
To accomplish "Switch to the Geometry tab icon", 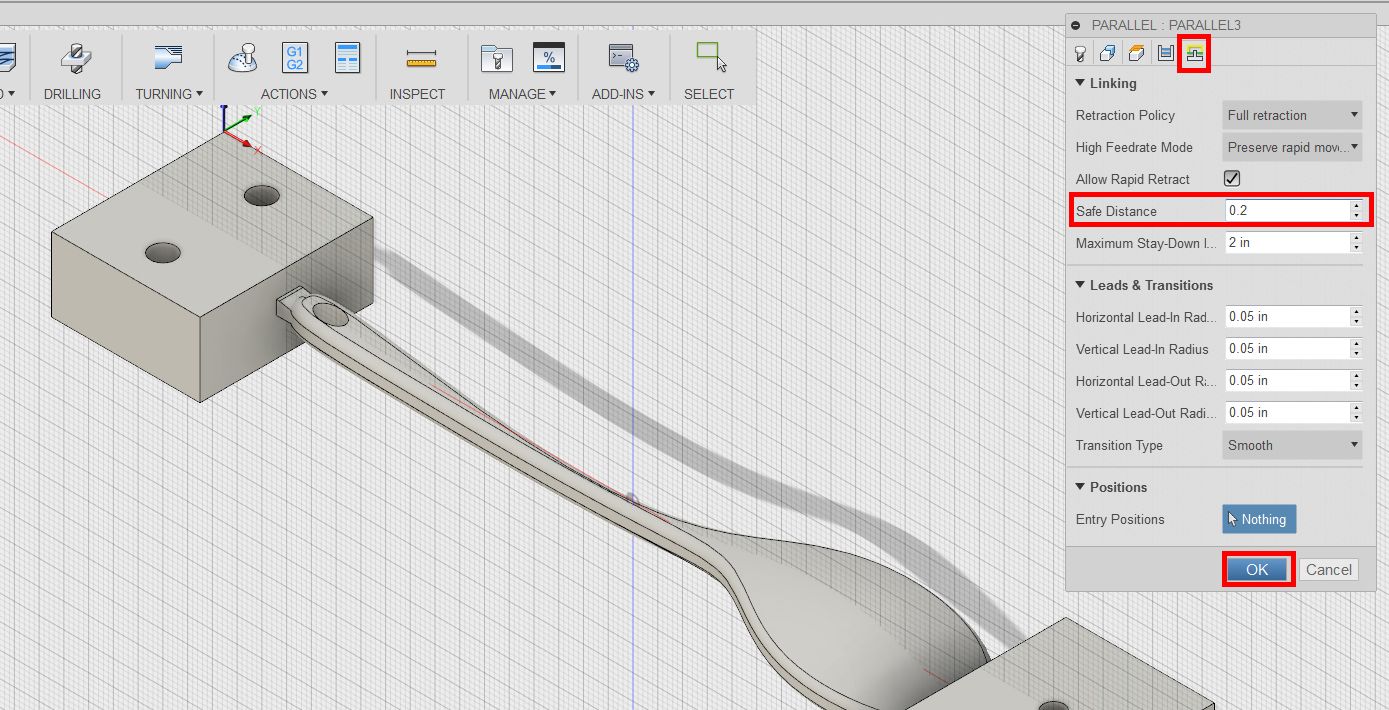I will tap(1107, 53).
